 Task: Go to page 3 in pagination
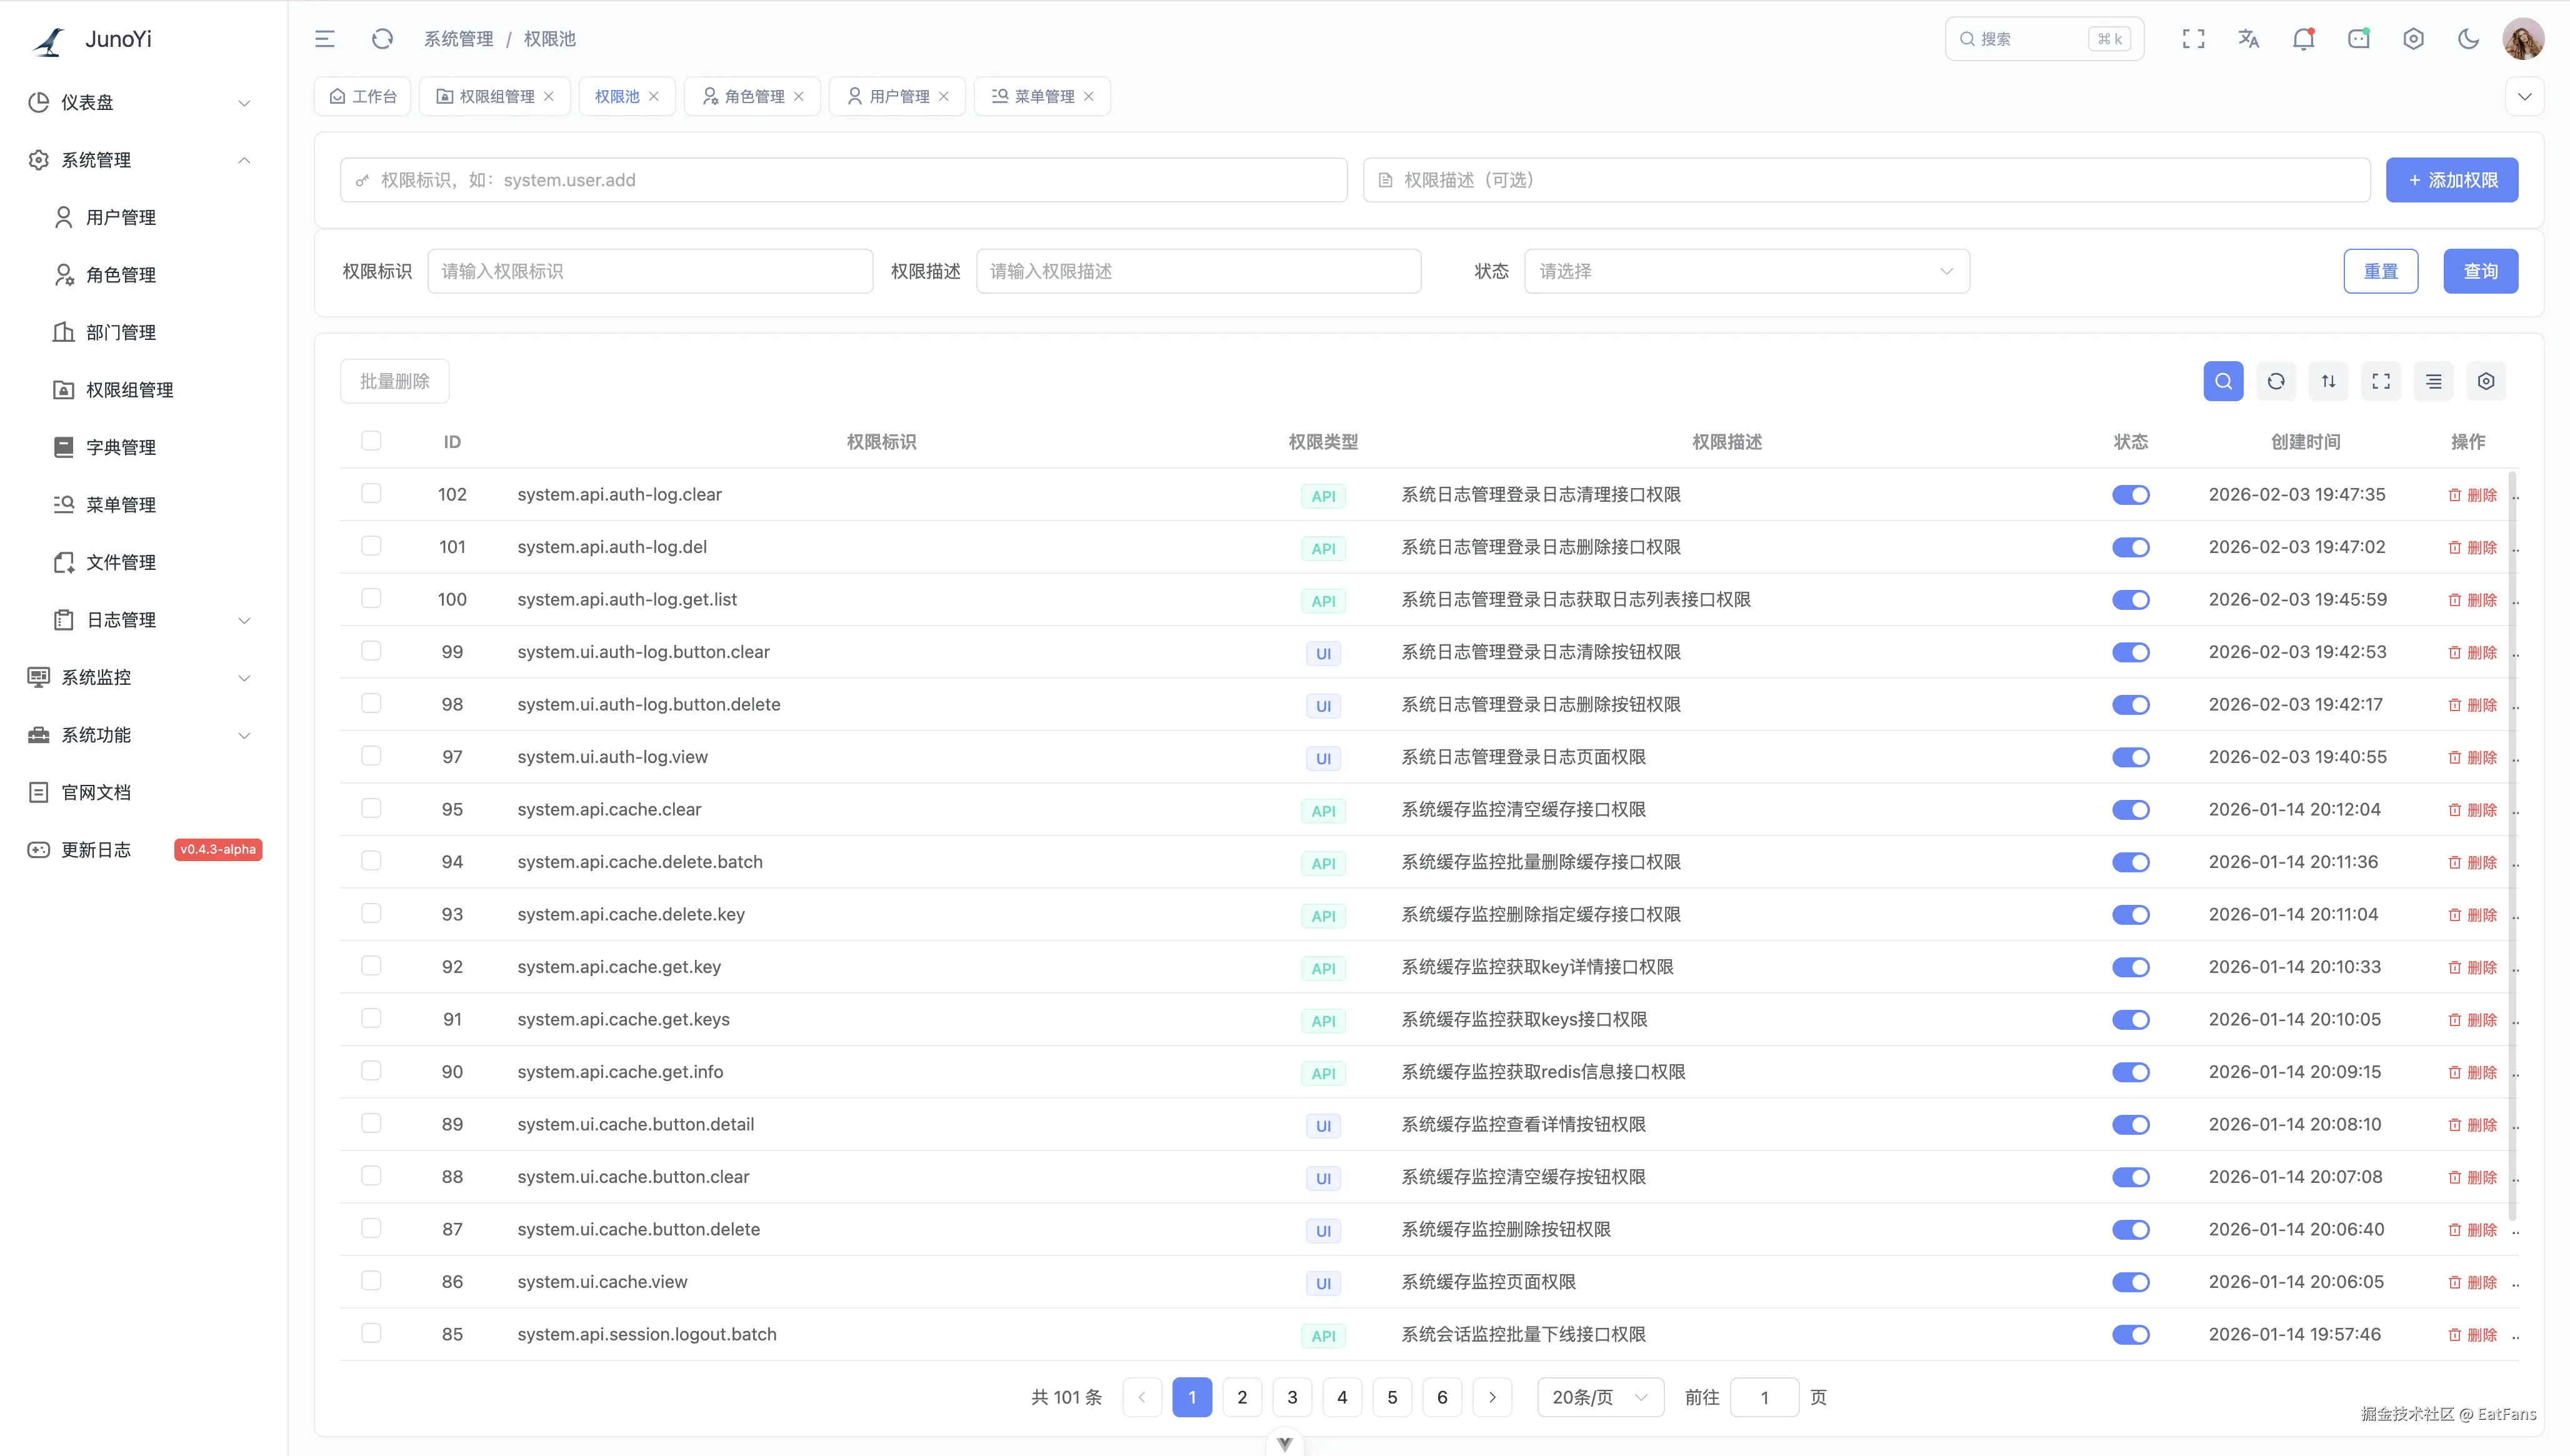[x=1292, y=1397]
